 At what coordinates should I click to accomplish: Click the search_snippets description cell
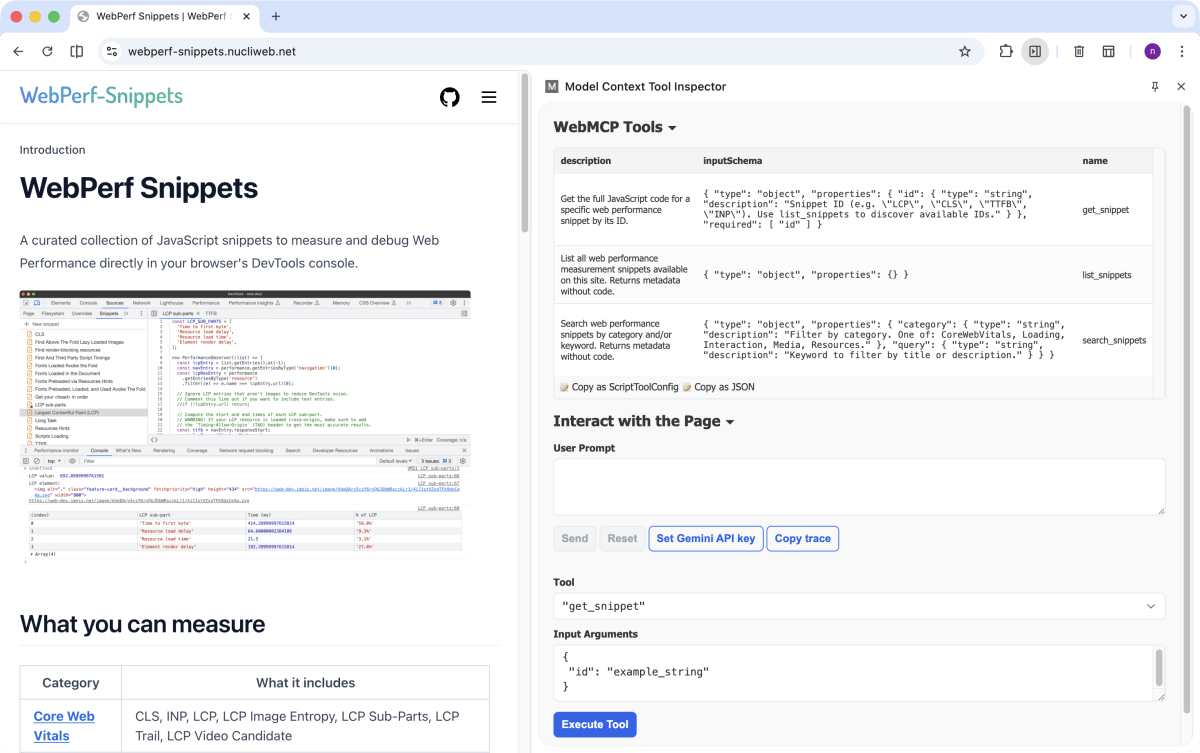625,340
